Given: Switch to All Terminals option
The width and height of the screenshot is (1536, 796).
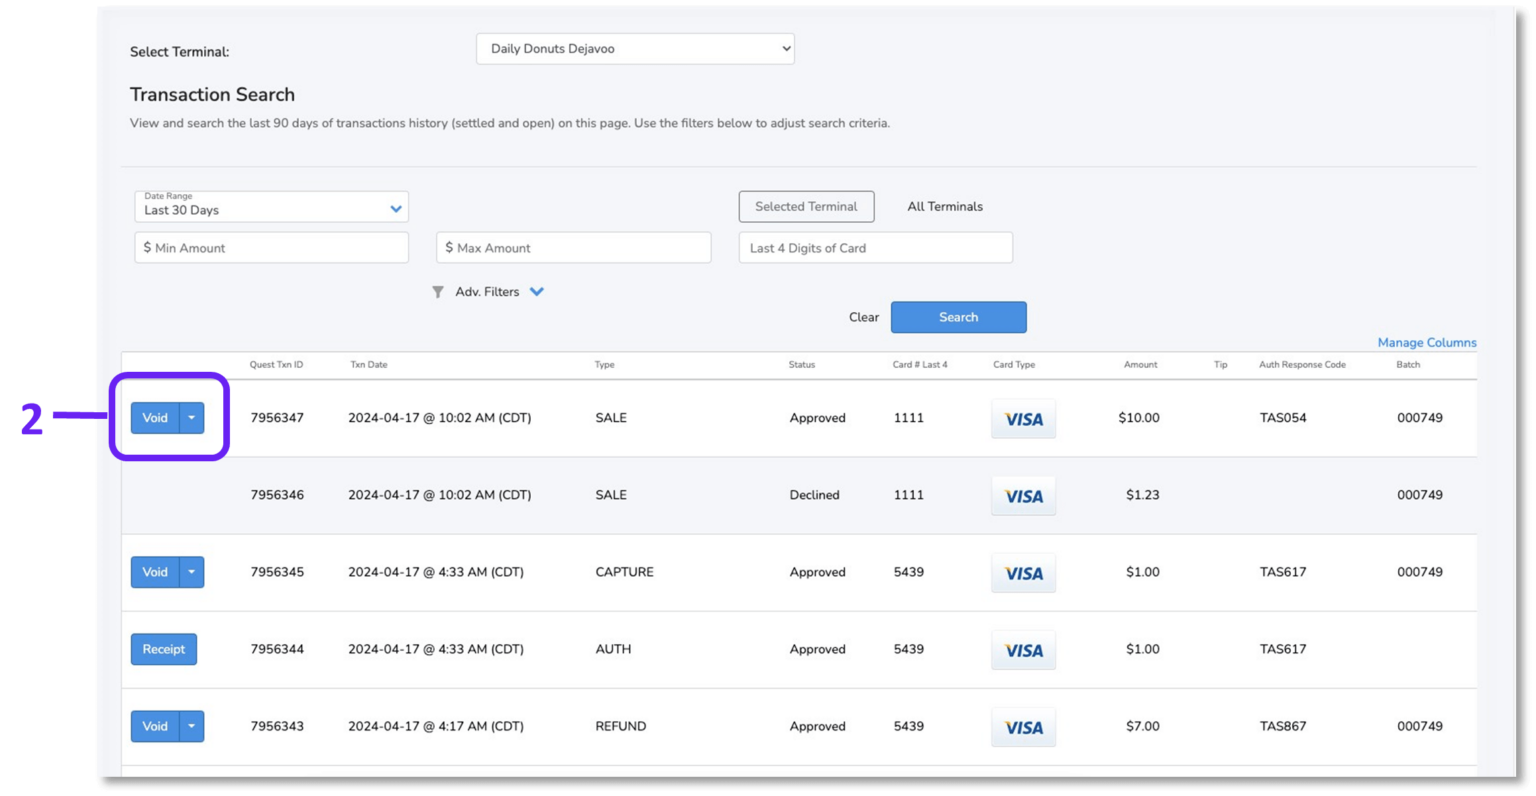Looking at the screenshot, I should point(945,207).
